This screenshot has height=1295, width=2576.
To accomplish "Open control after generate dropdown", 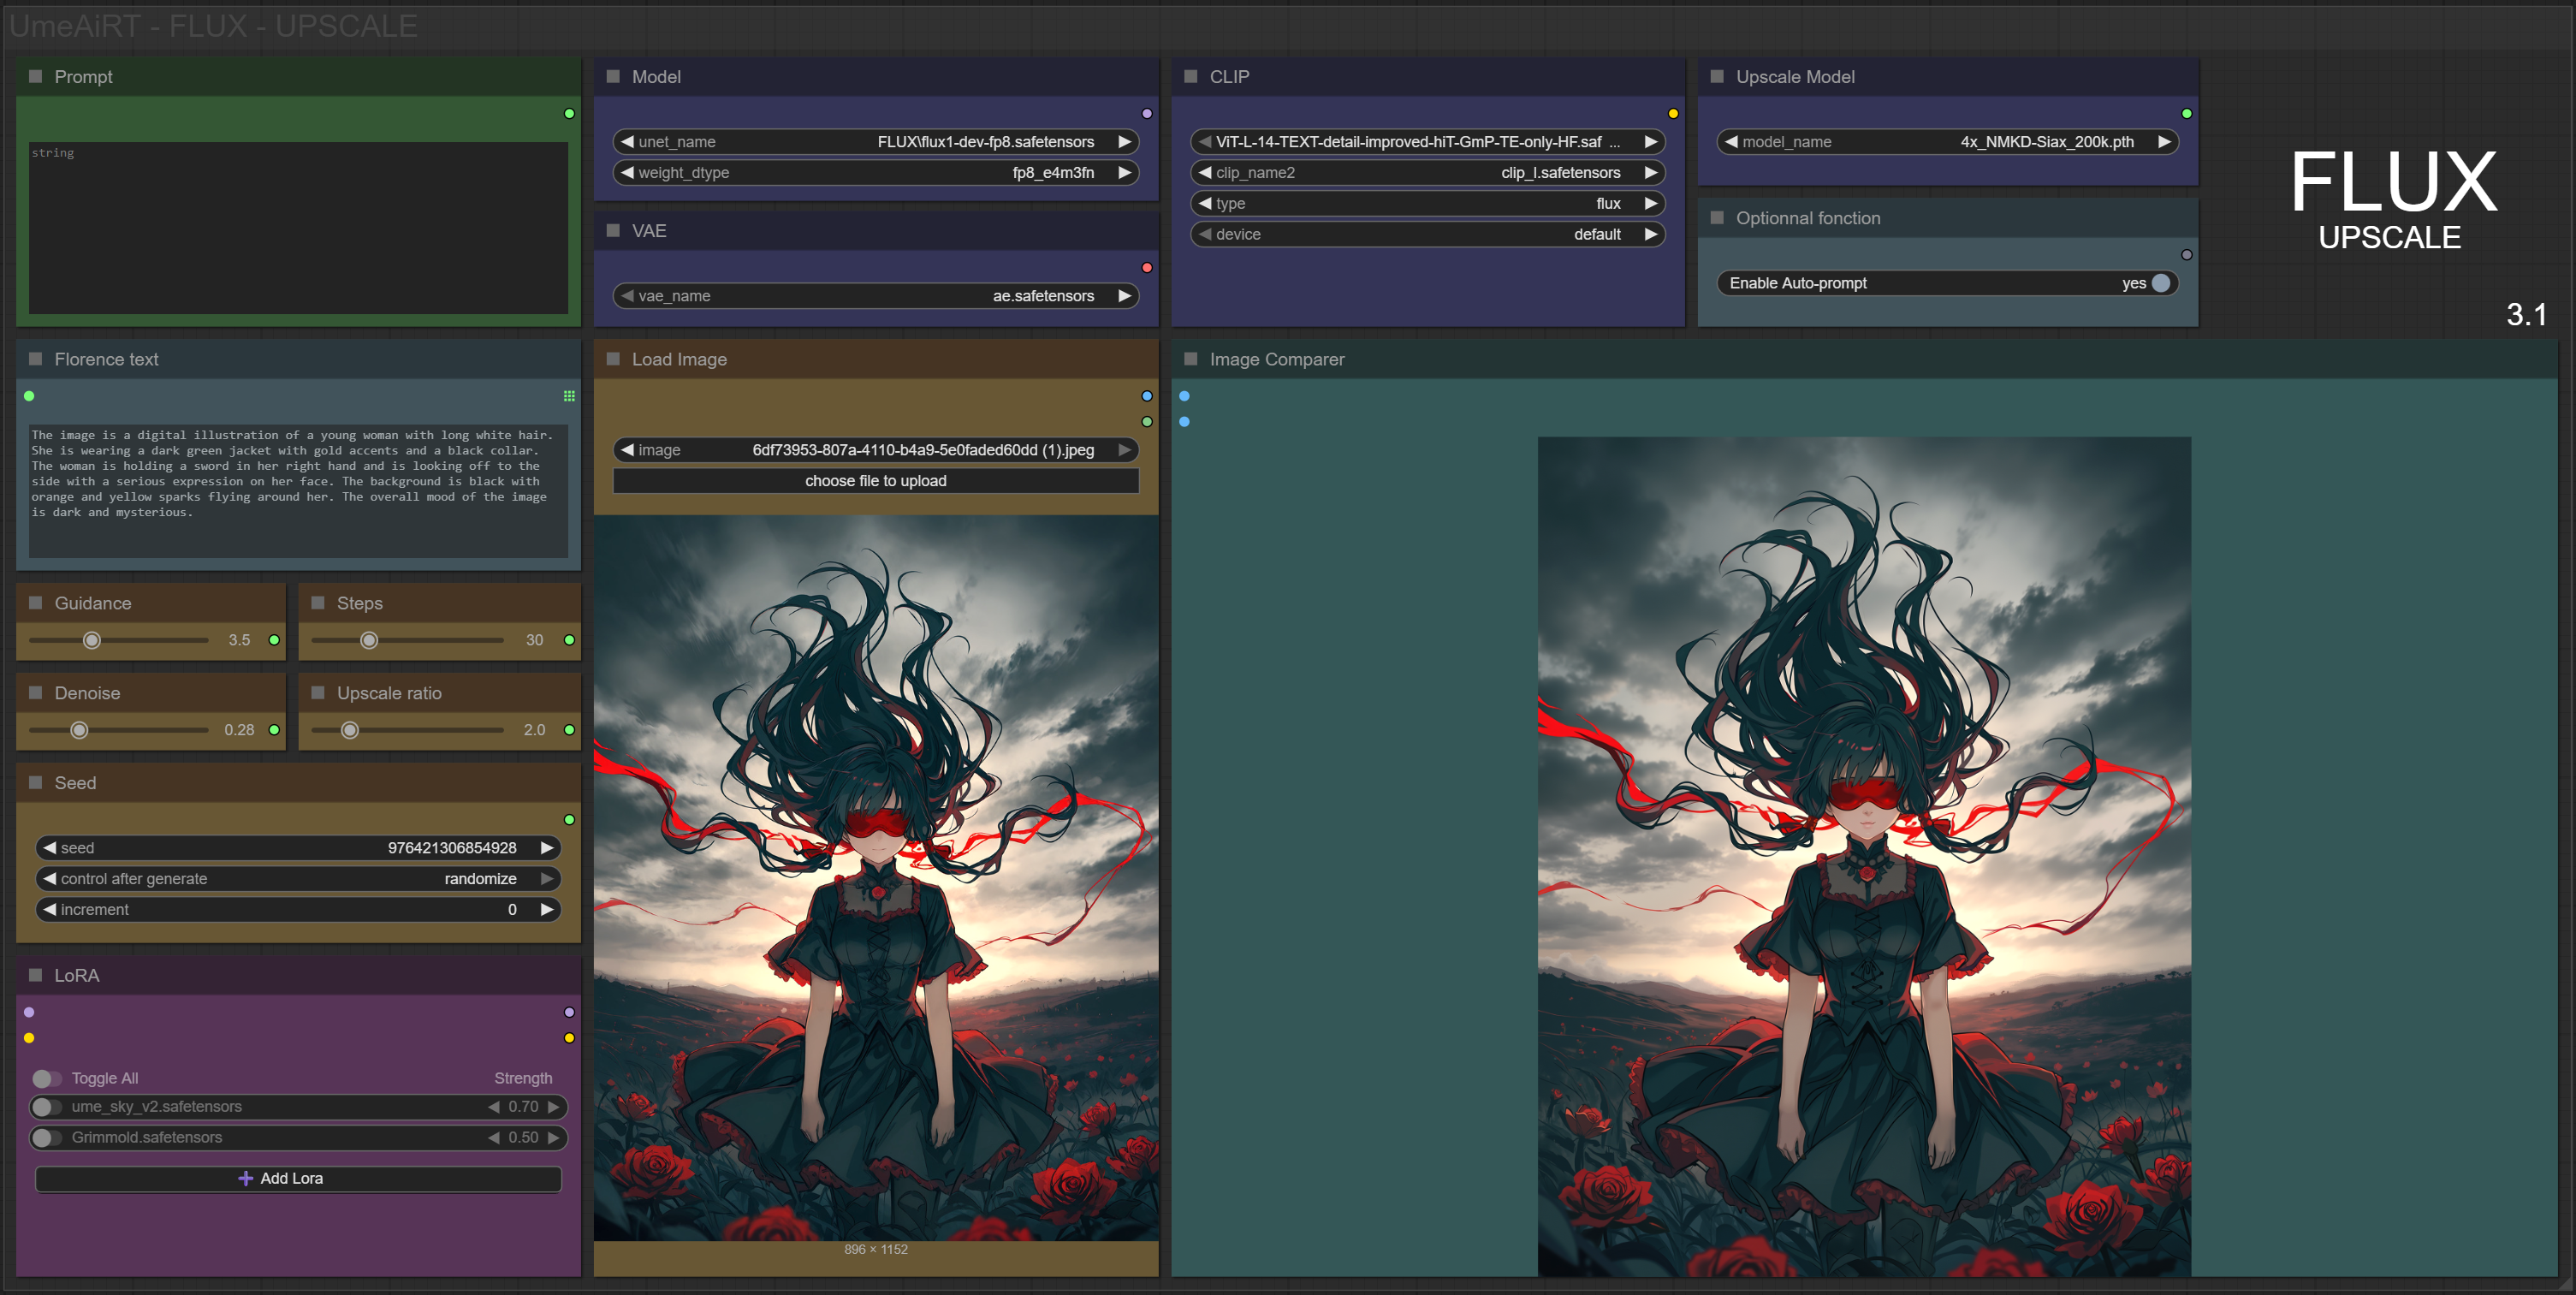I will point(298,879).
